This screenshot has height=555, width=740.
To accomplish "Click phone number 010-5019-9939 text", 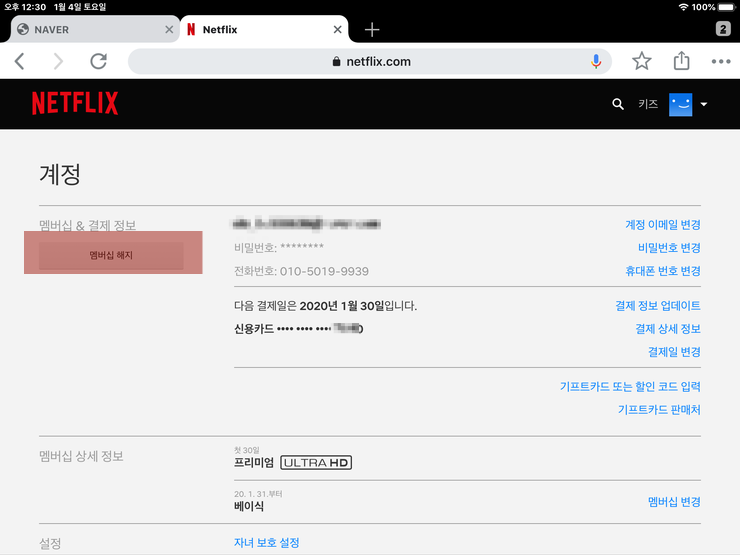I will [x=324, y=271].
